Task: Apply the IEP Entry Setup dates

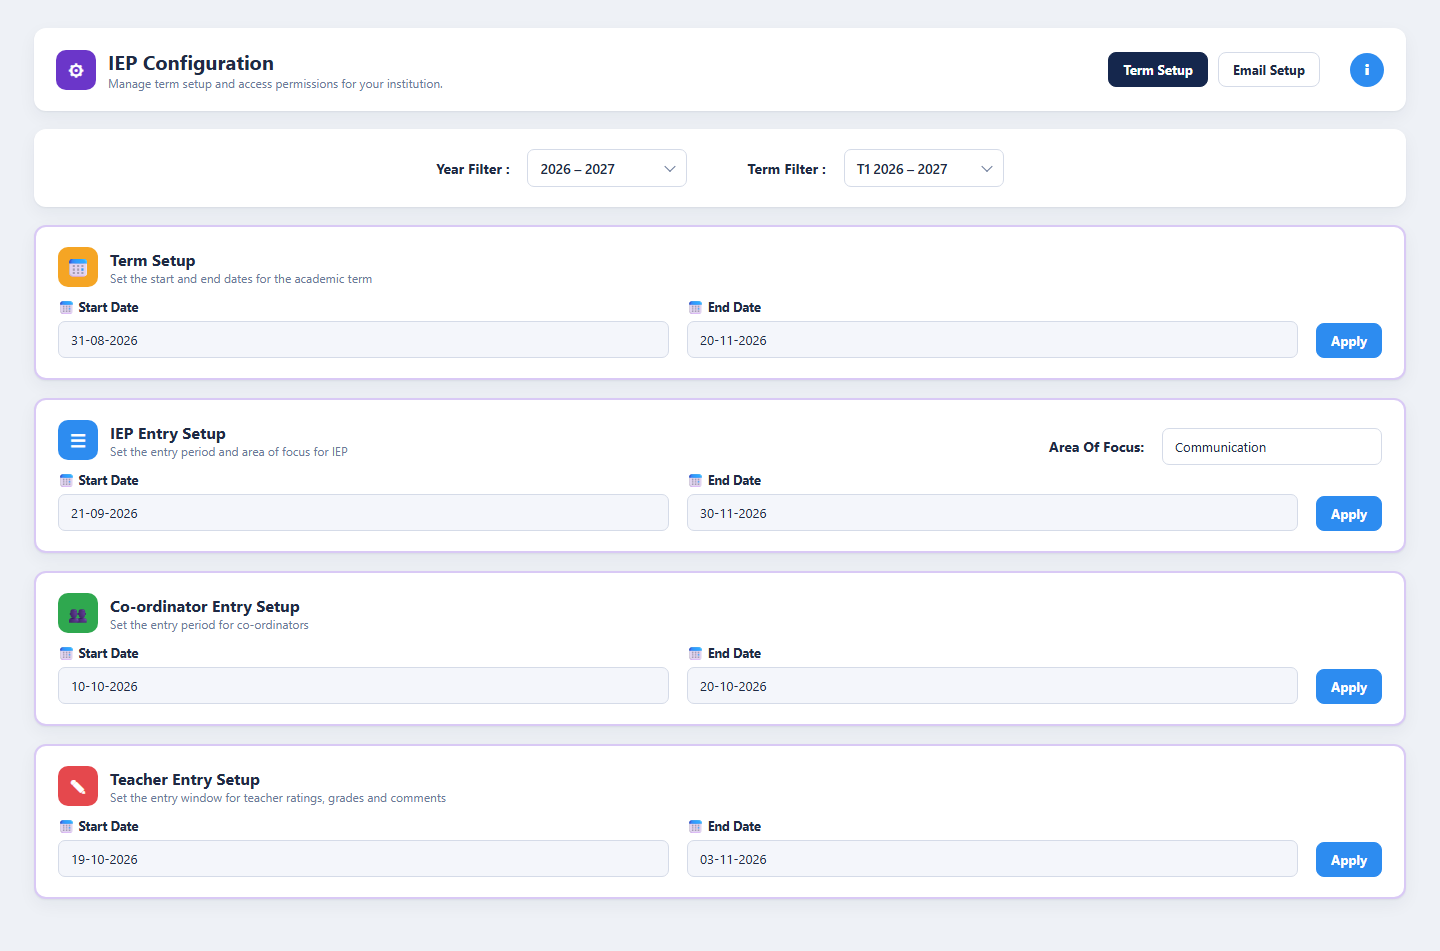Action: pyautogui.click(x=1349, y=514)
